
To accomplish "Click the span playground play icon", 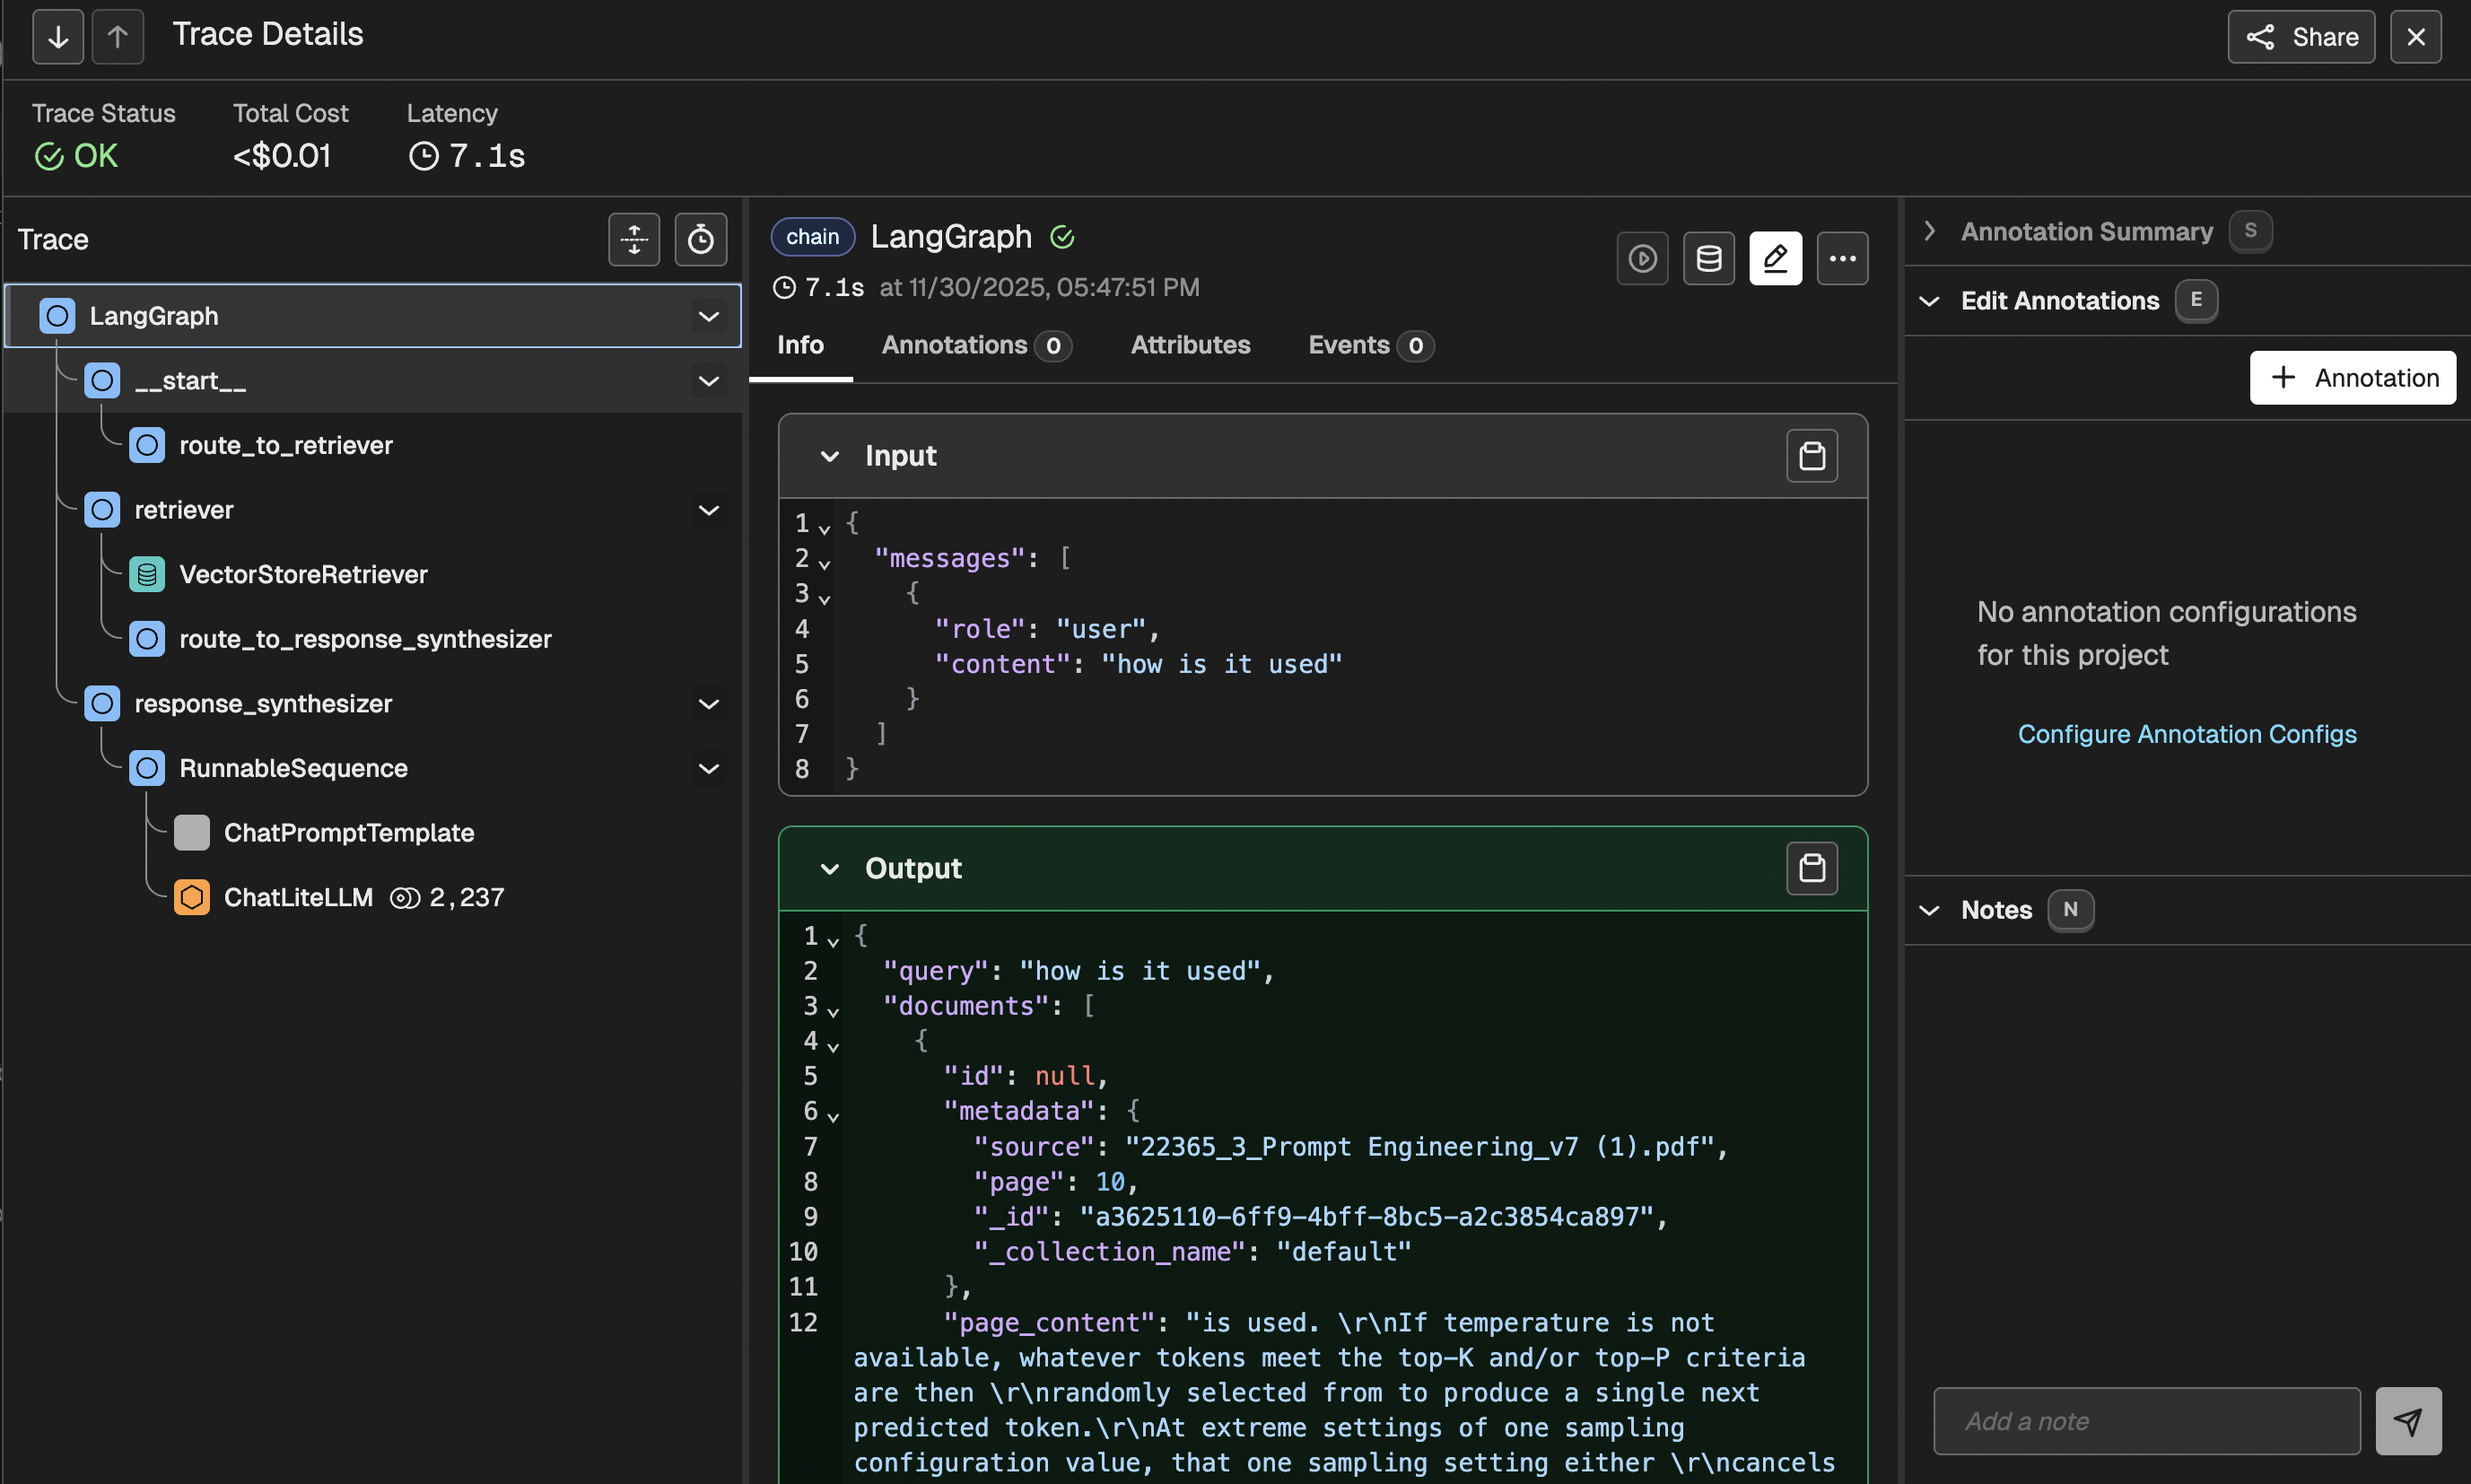I will (1642, 259).
